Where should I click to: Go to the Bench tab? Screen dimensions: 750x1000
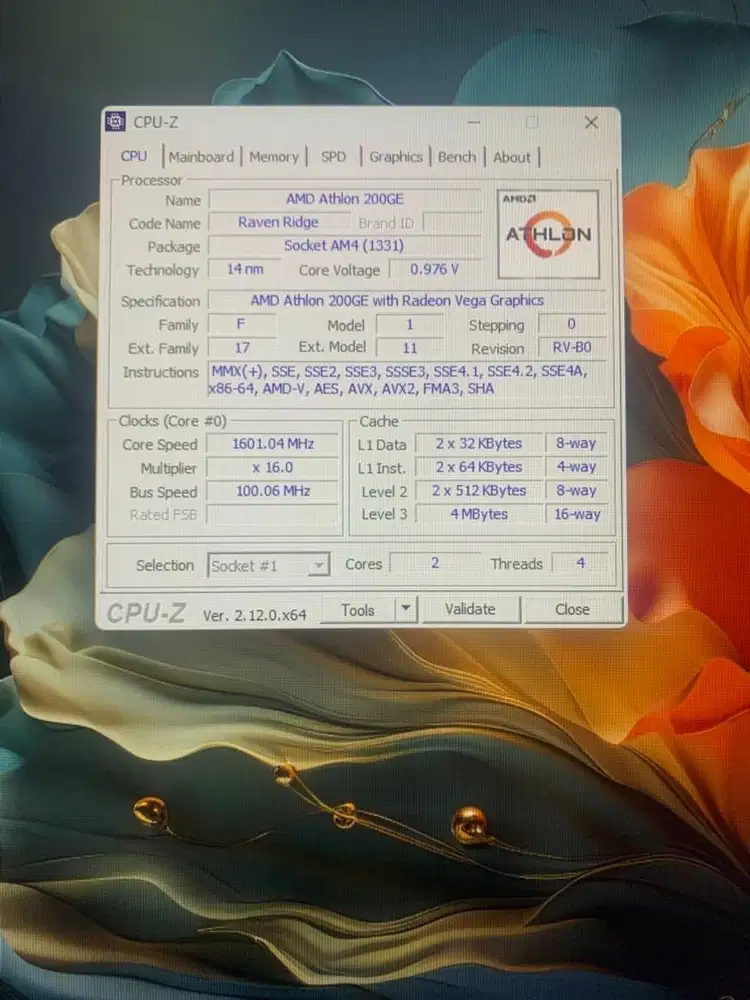tap(457, 157)
